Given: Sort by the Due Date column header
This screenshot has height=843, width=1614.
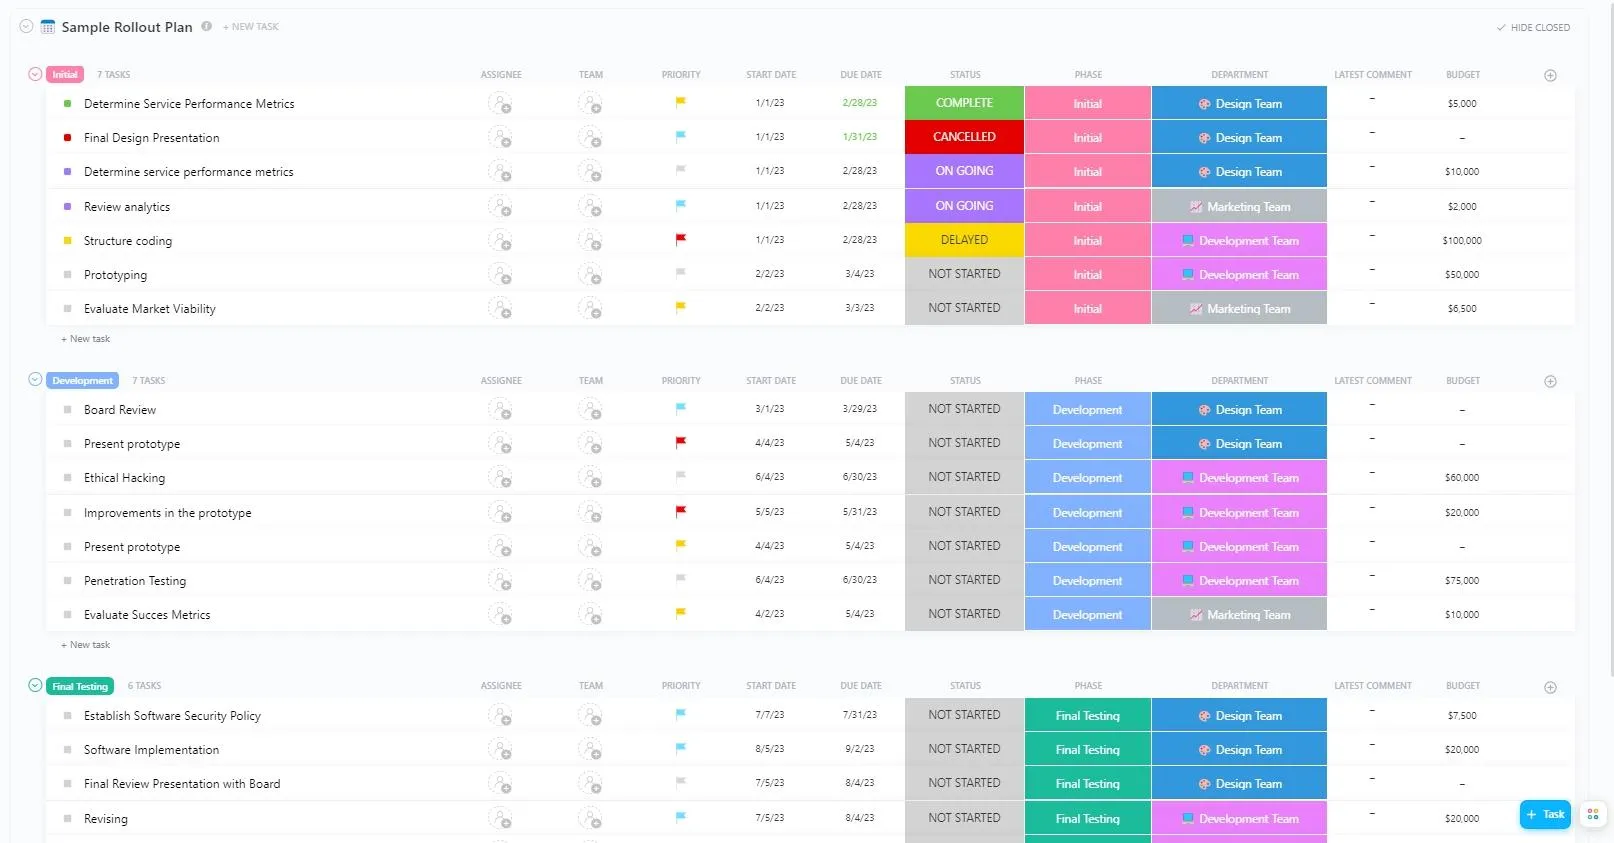Looking at the screenshot, I should (x=861, y=75).
